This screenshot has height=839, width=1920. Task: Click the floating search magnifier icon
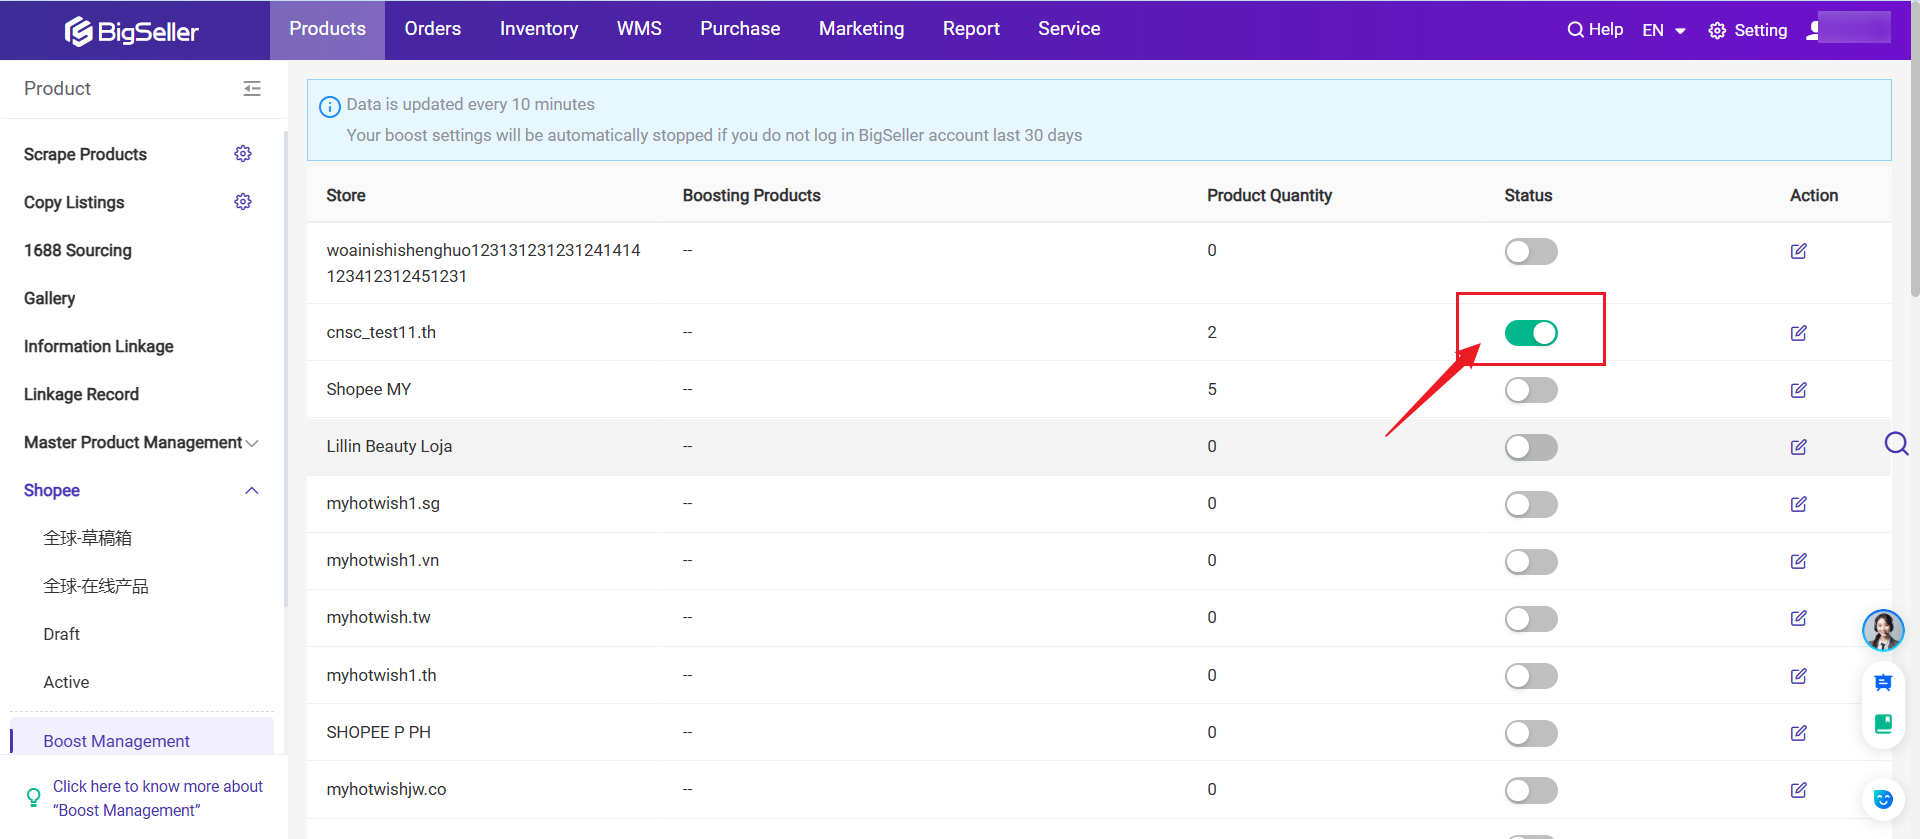[x=1896, y=443]
